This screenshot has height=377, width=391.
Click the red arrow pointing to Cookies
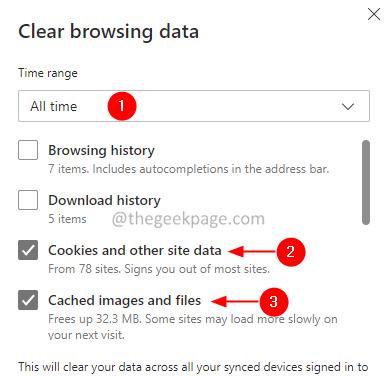252,251
